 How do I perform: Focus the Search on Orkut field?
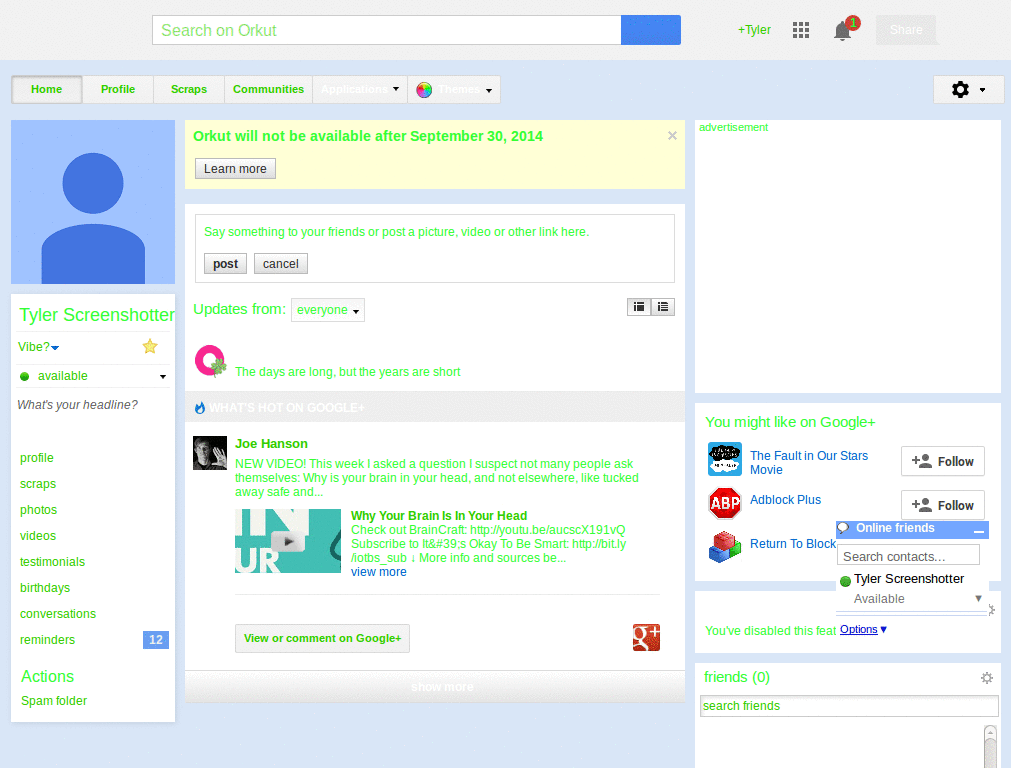pos(387,30)
